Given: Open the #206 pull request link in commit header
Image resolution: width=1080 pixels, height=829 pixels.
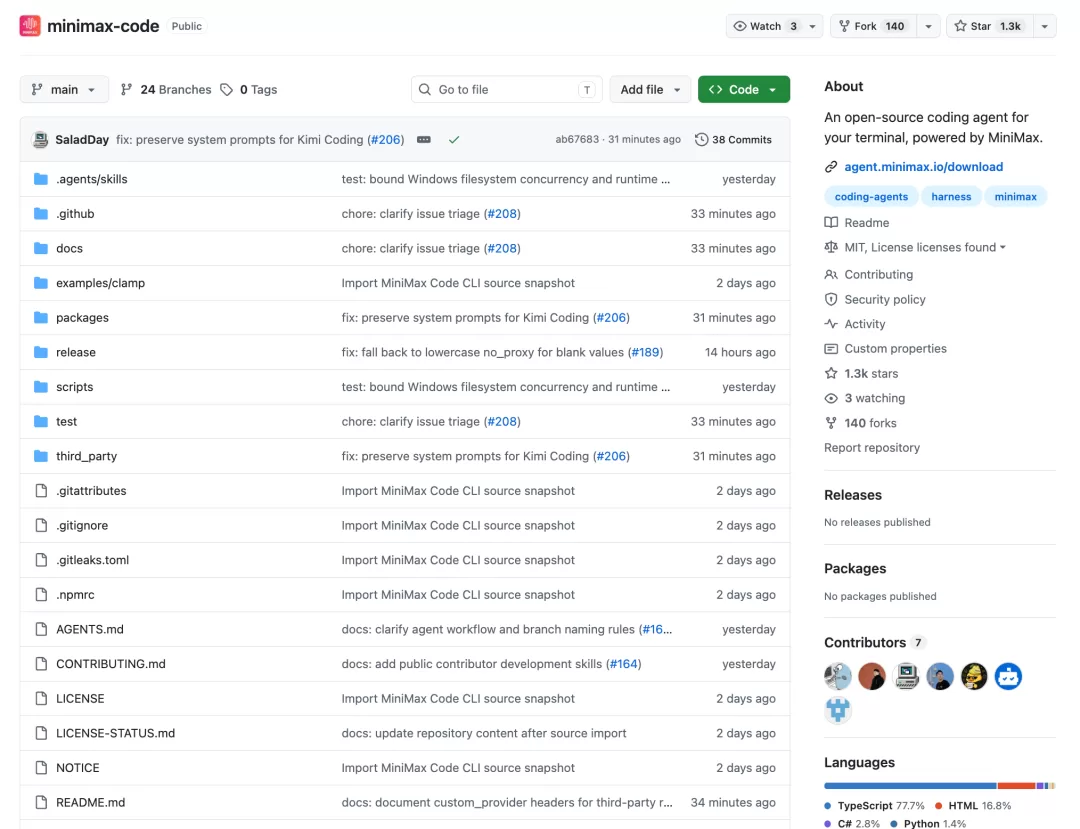Looking at the screenshot, I should pyautogui.click(x=385, y=140).
